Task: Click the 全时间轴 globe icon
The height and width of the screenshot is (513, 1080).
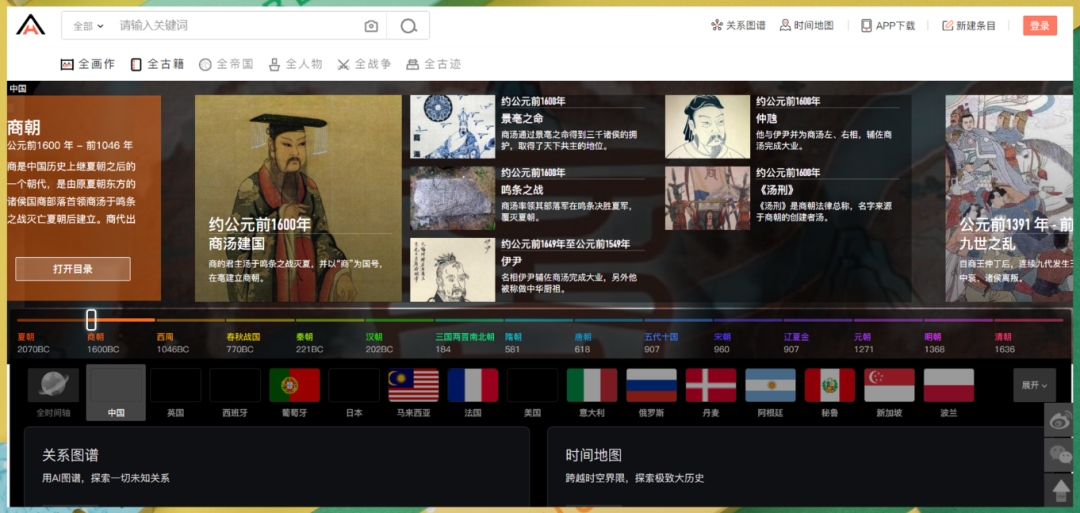Action: 54,386
